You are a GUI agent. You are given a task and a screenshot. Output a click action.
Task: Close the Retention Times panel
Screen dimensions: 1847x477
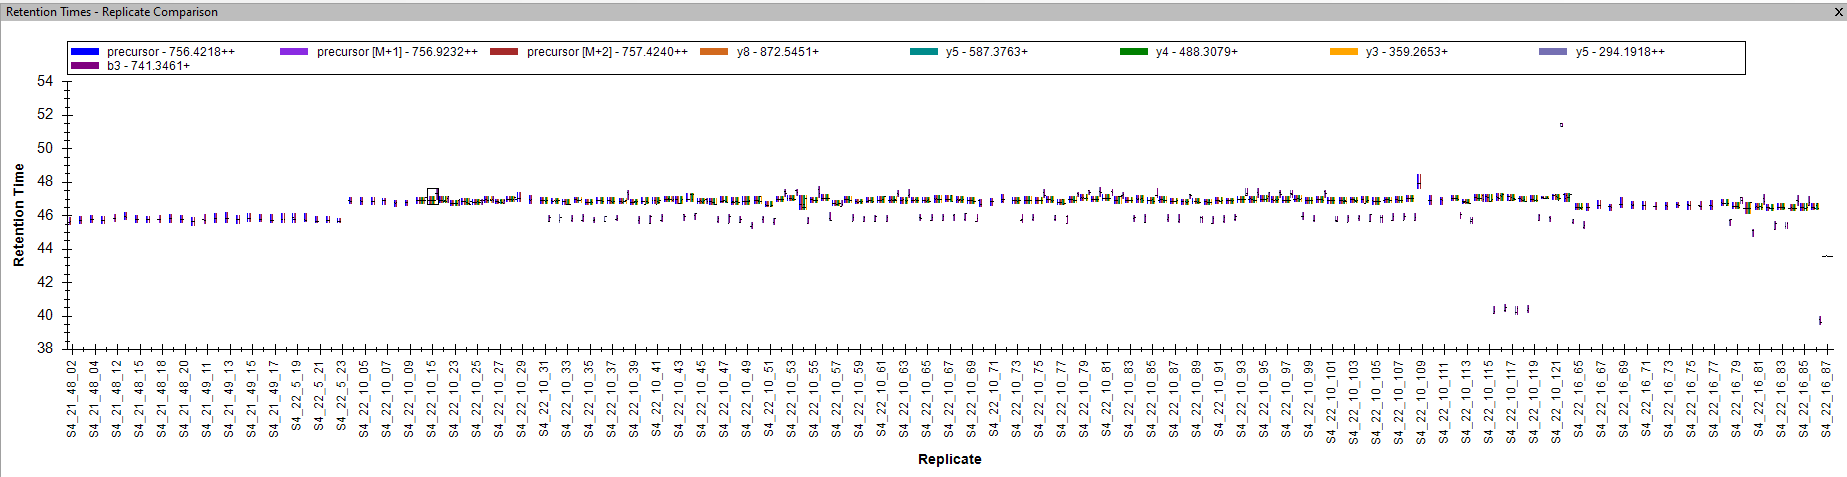(x=1837, y=12)
